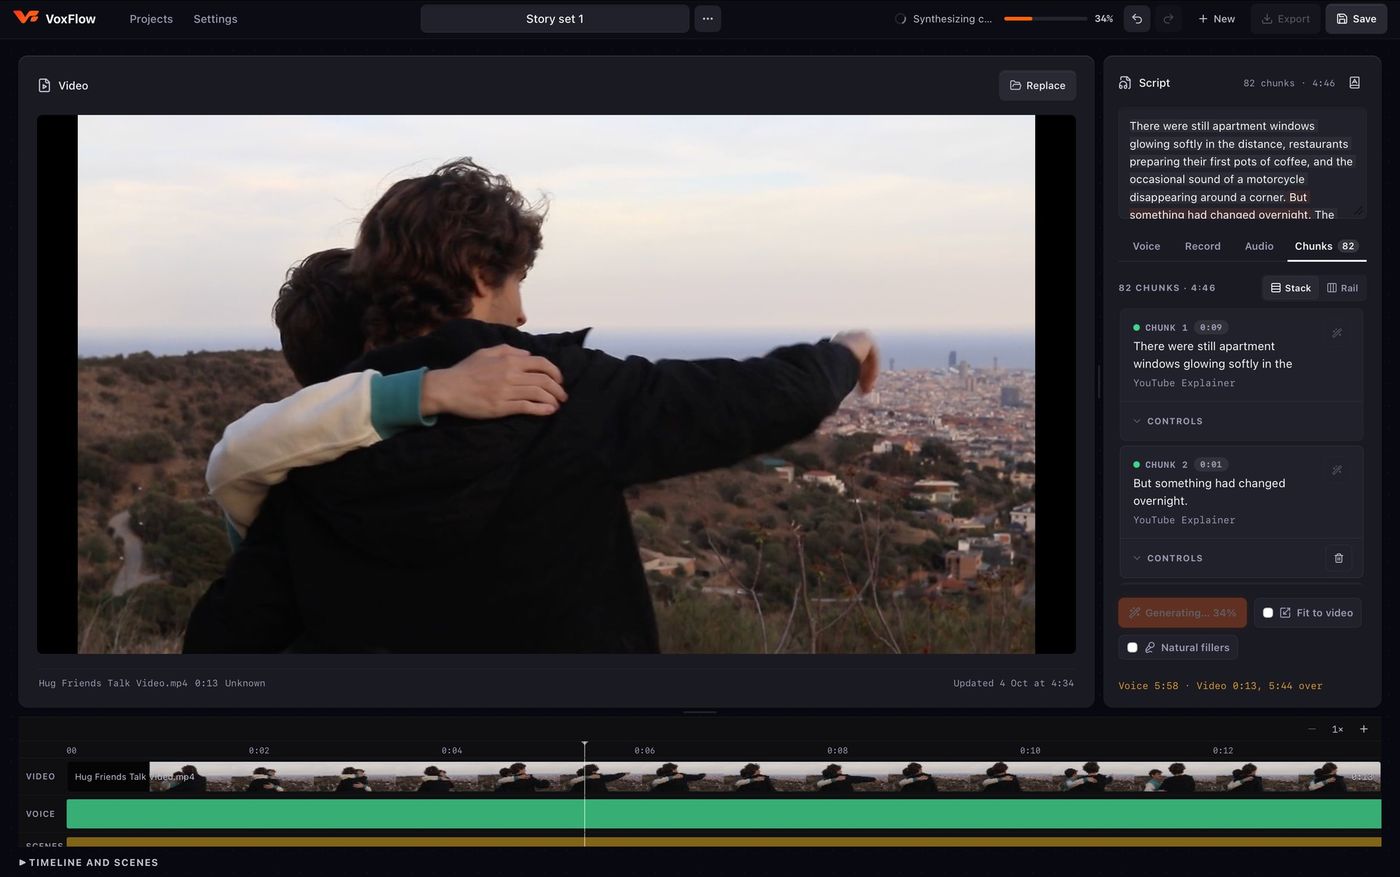Image resolution: width=1400 pixels, height=877 pixels.
Task: Click the Export button
Action: (1285, 19)
